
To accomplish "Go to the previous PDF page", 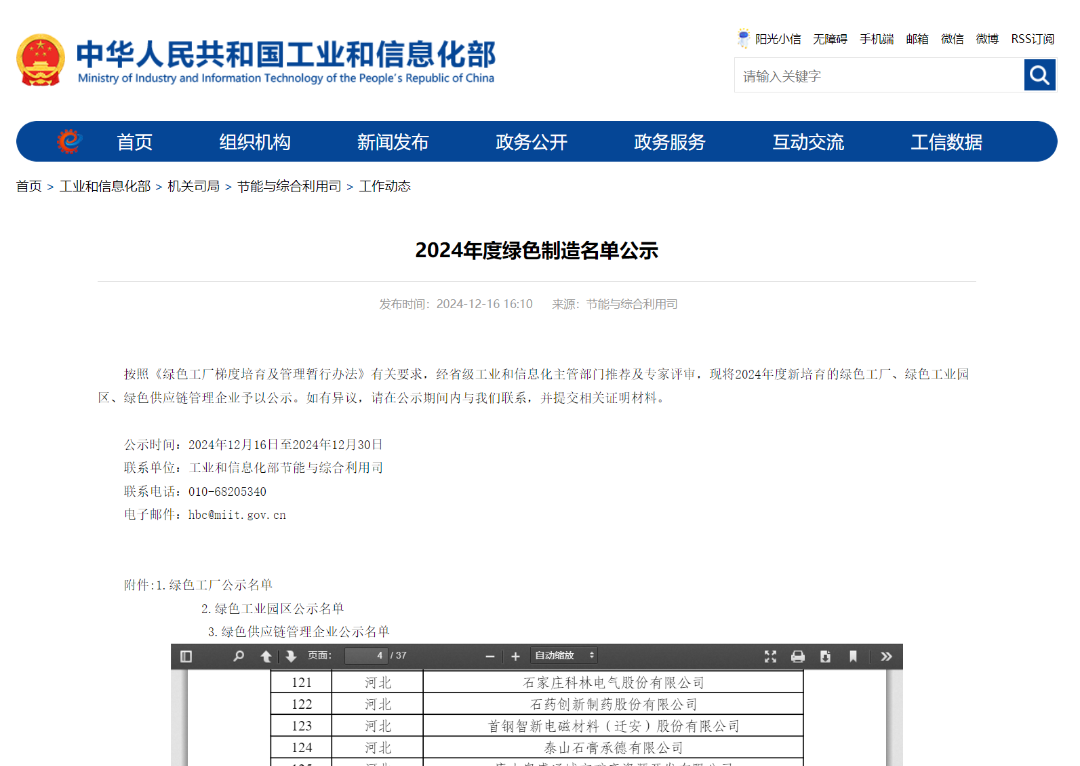I will (x=264, y=656).
